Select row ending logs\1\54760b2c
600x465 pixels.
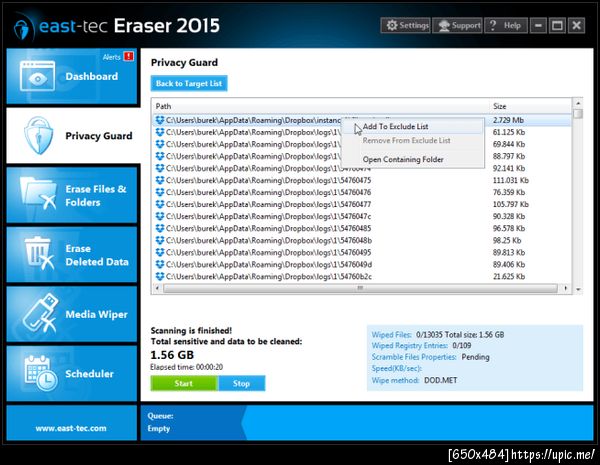point(362,276)
